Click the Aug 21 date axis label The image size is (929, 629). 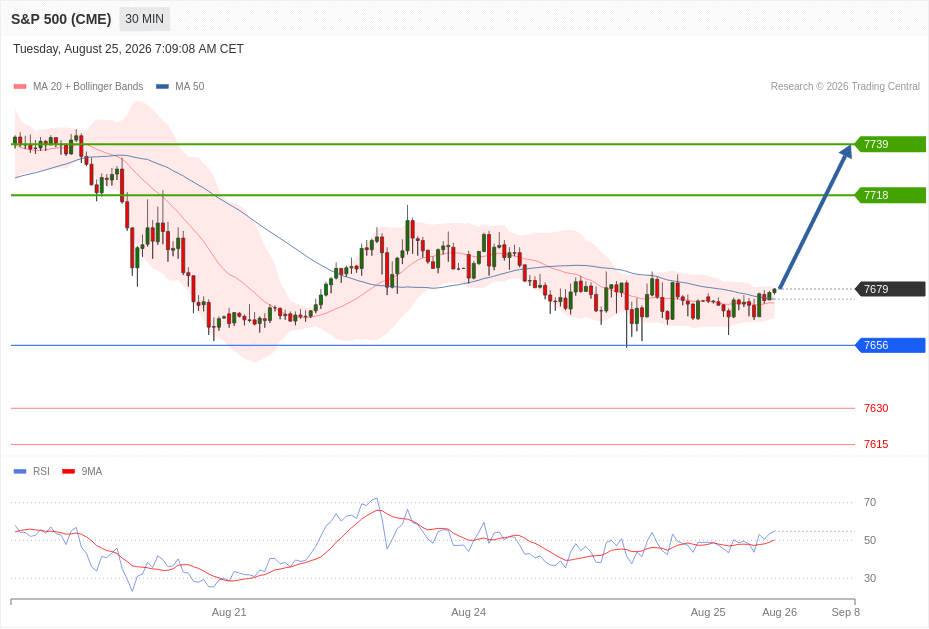(x=229, y=612)
